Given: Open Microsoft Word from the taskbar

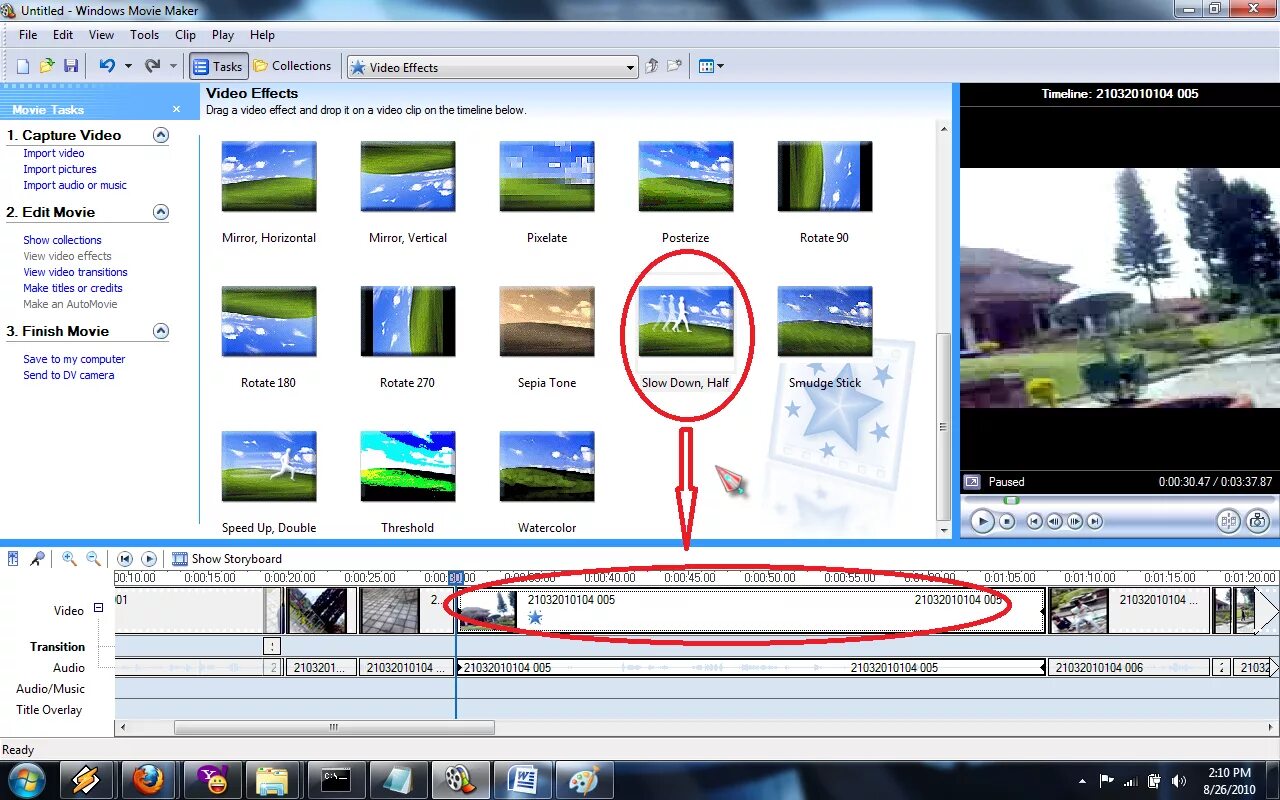Looking at the screenshot, I should (x=523, y=779).
